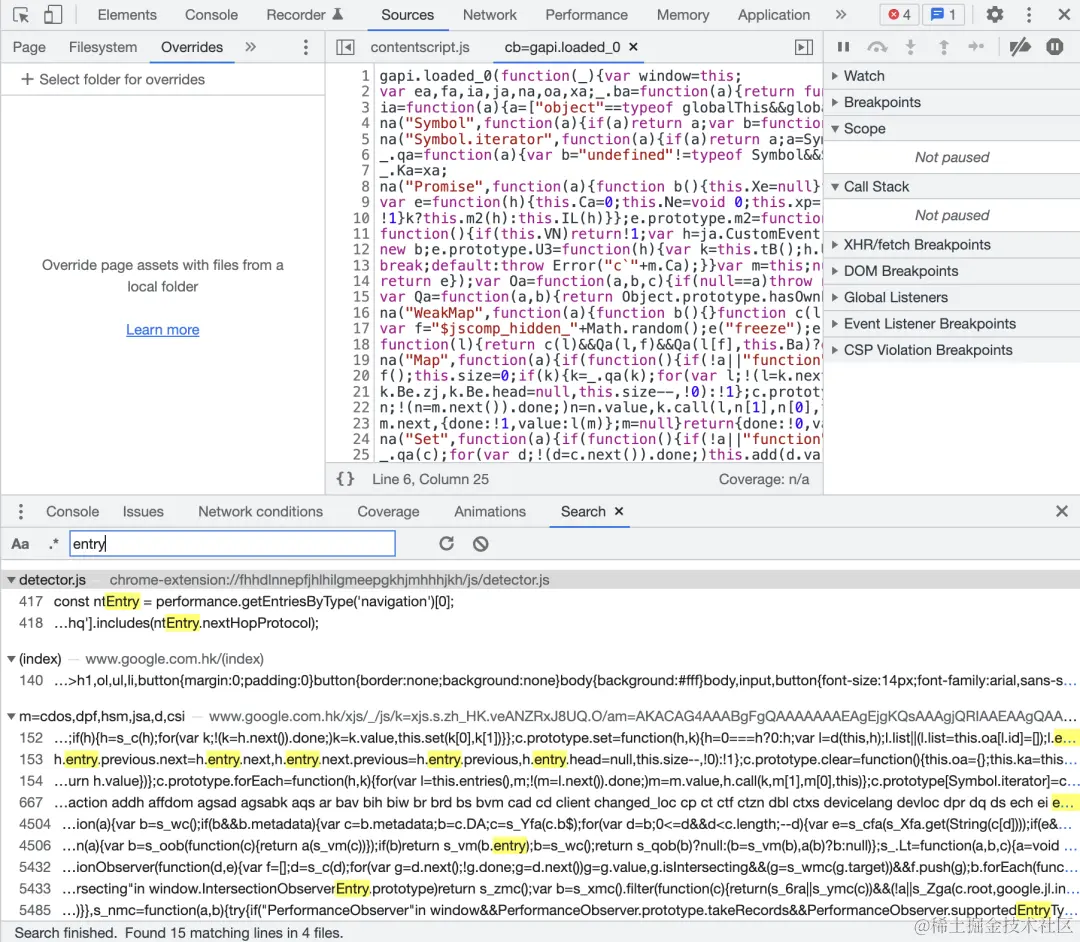
Task: Click the blue message count badge
Action: pyautogui.click(x=944, y=14)
